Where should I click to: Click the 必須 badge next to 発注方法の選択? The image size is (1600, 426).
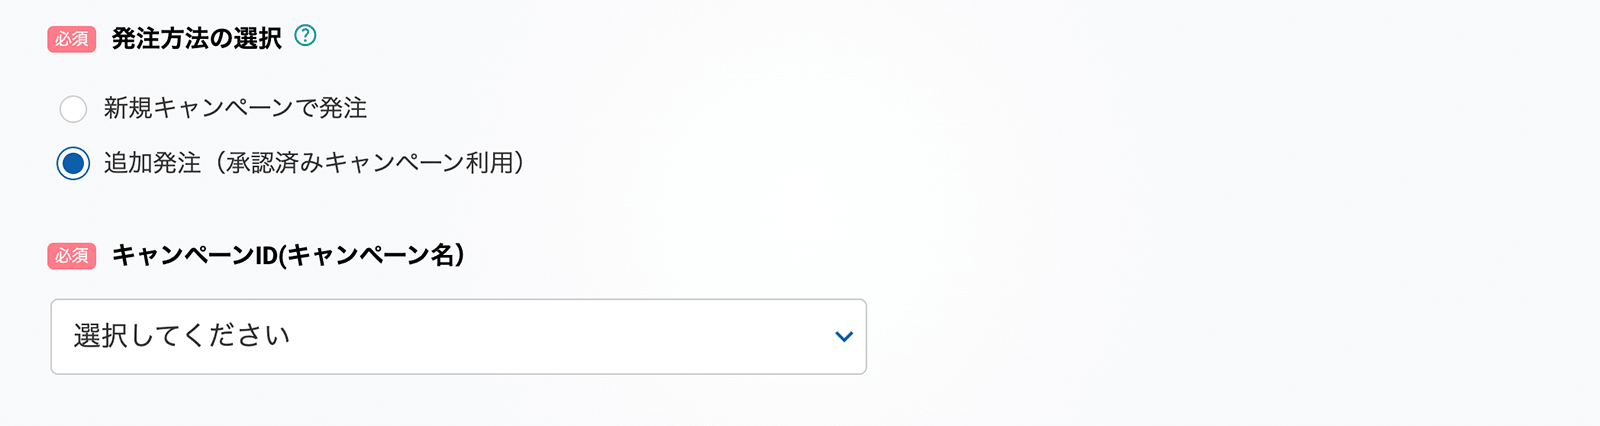pos(72,39)
